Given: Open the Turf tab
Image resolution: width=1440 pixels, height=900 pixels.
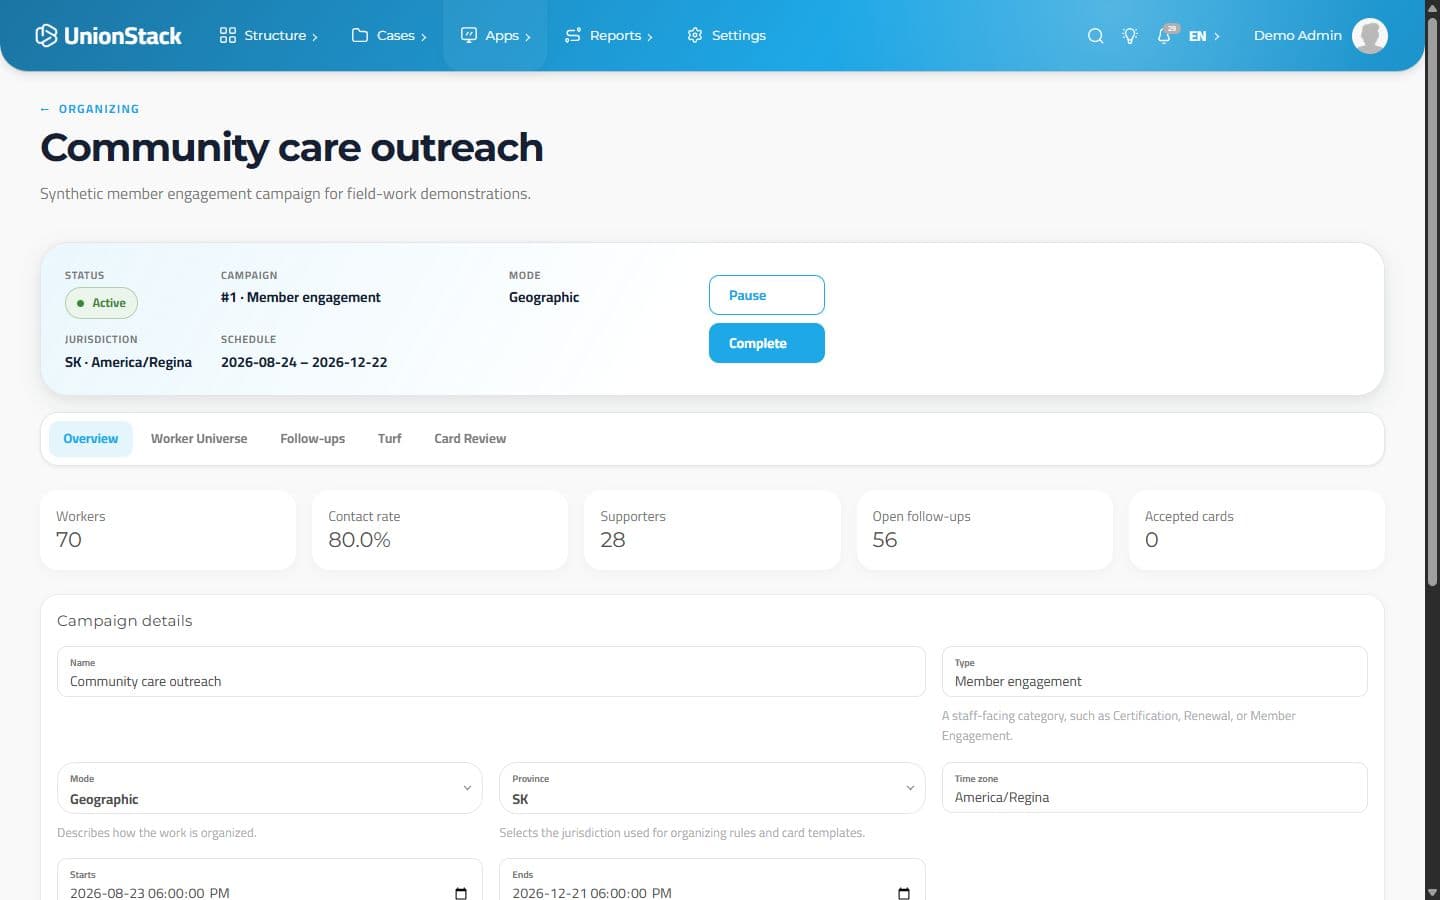Looking at the screenshot, I should 390,439.
